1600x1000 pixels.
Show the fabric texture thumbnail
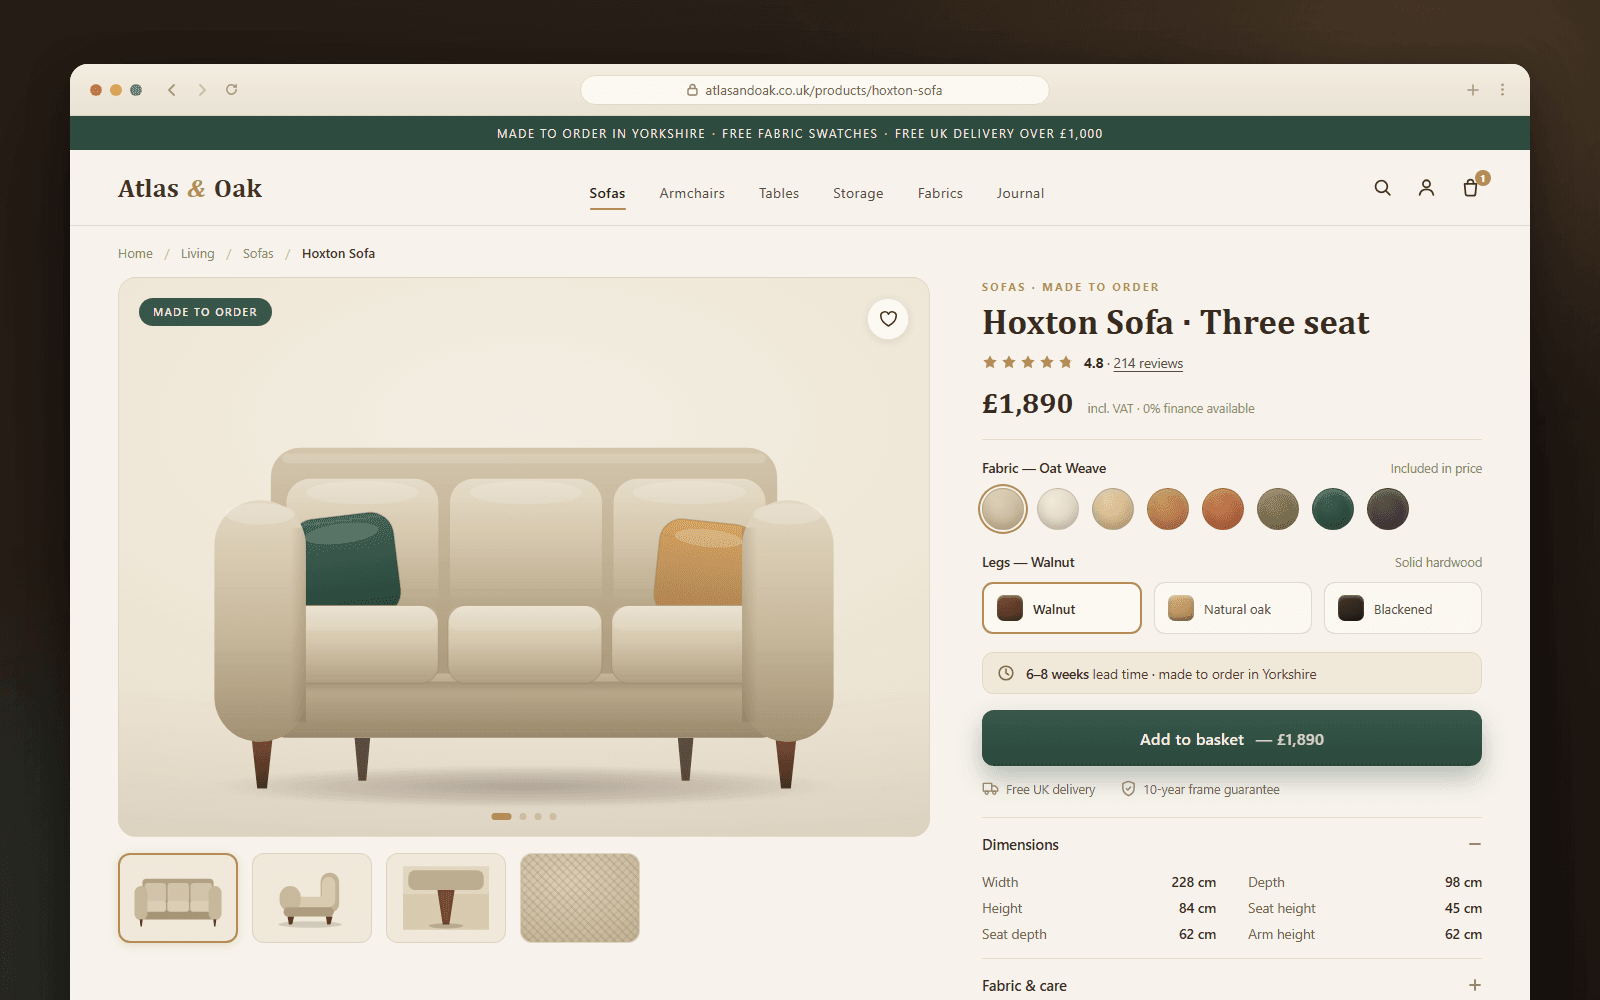pyautogui.click(x=580, y=898)
